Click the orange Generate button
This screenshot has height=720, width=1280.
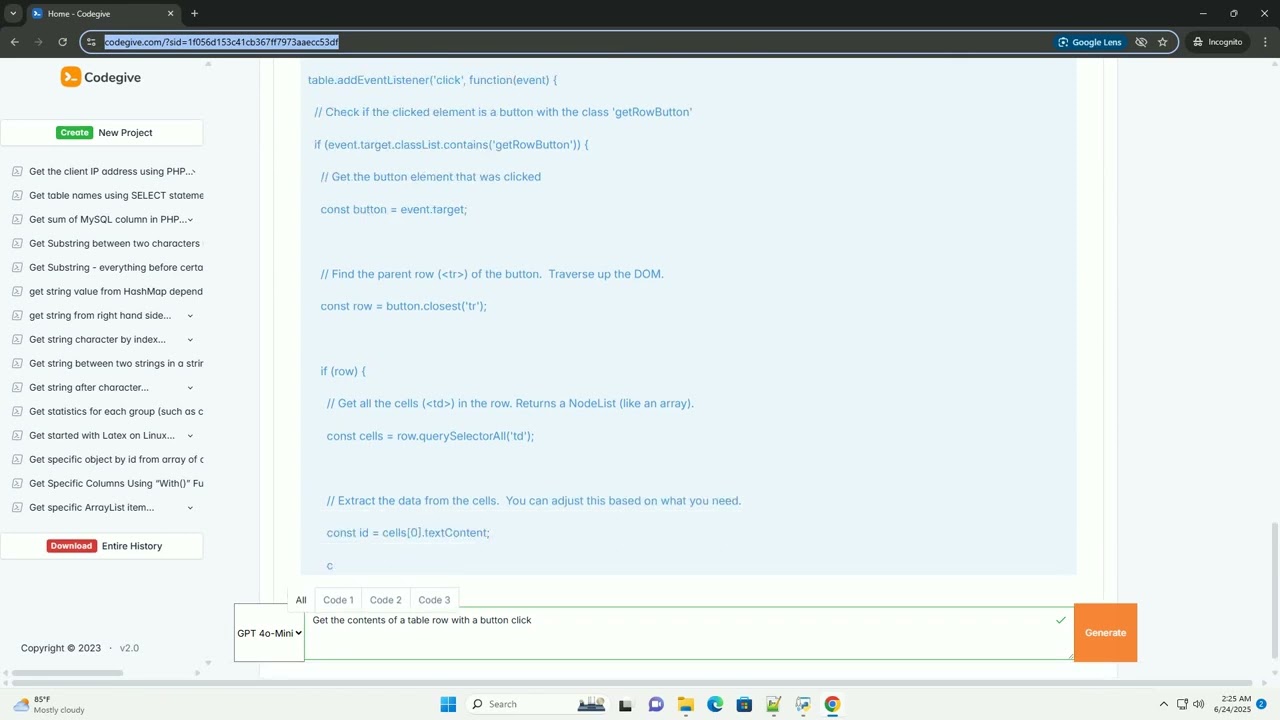[1105, 633]
